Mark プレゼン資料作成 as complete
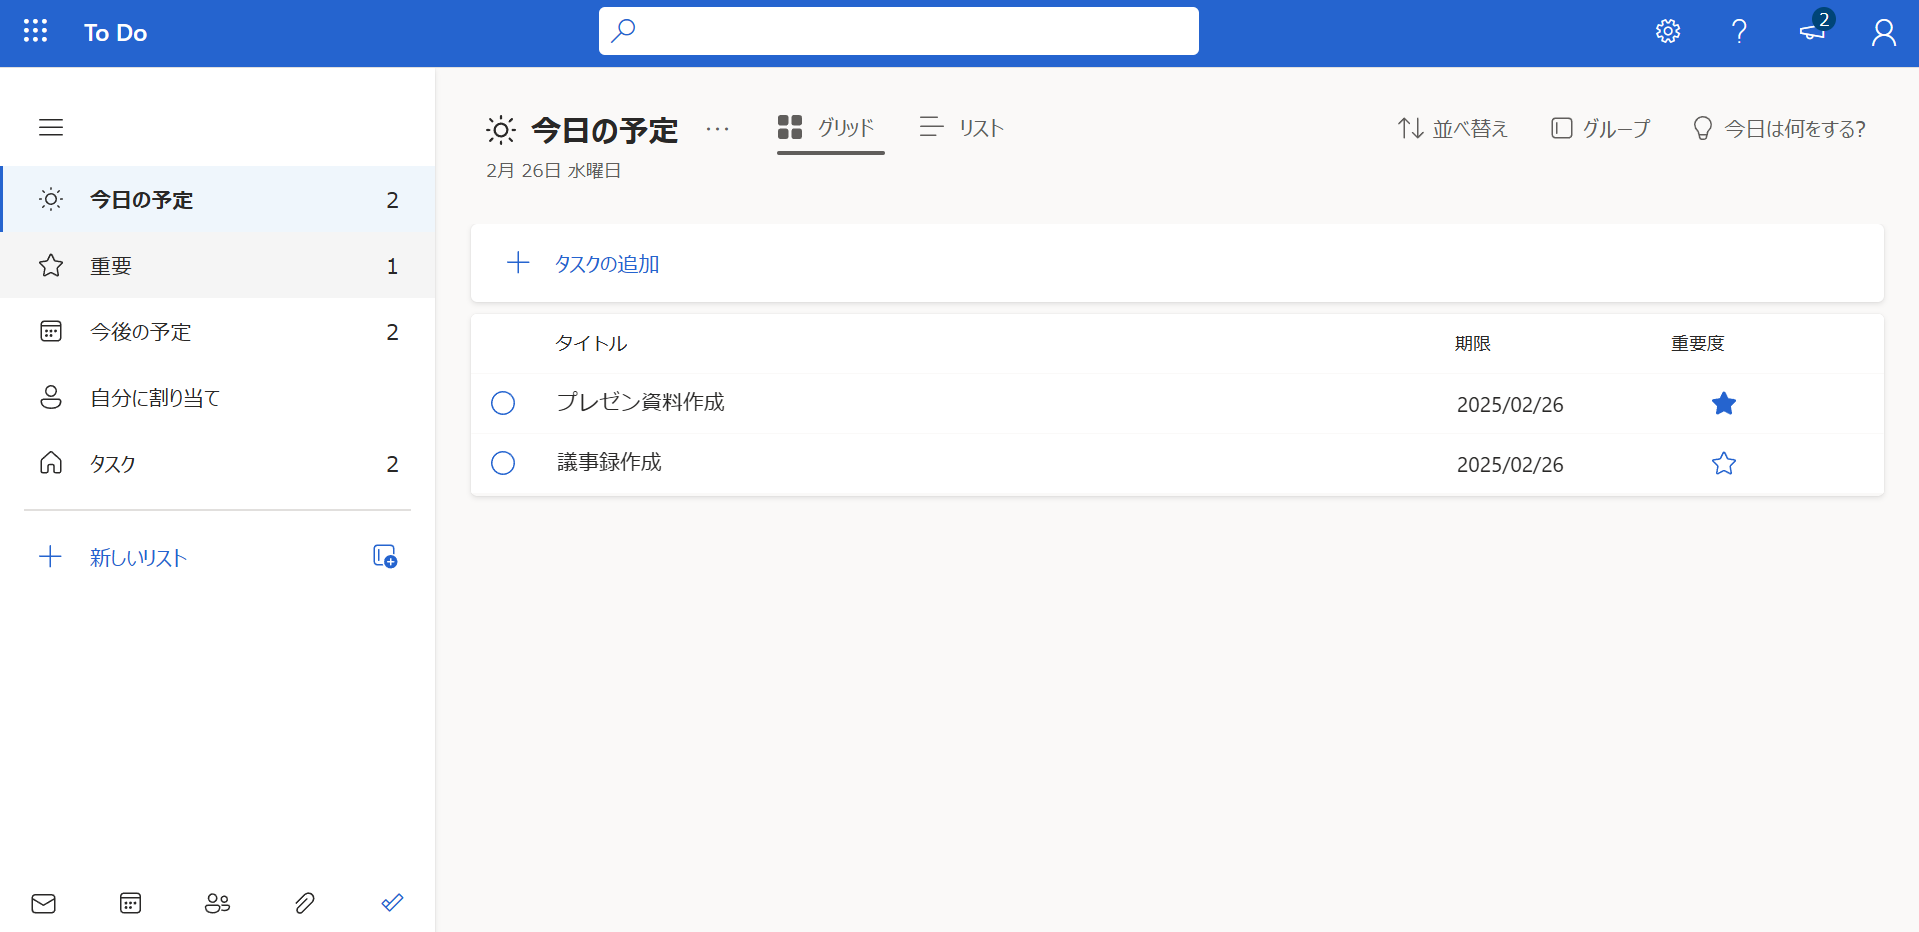The image size is (1919, 932). click(503, 403)
